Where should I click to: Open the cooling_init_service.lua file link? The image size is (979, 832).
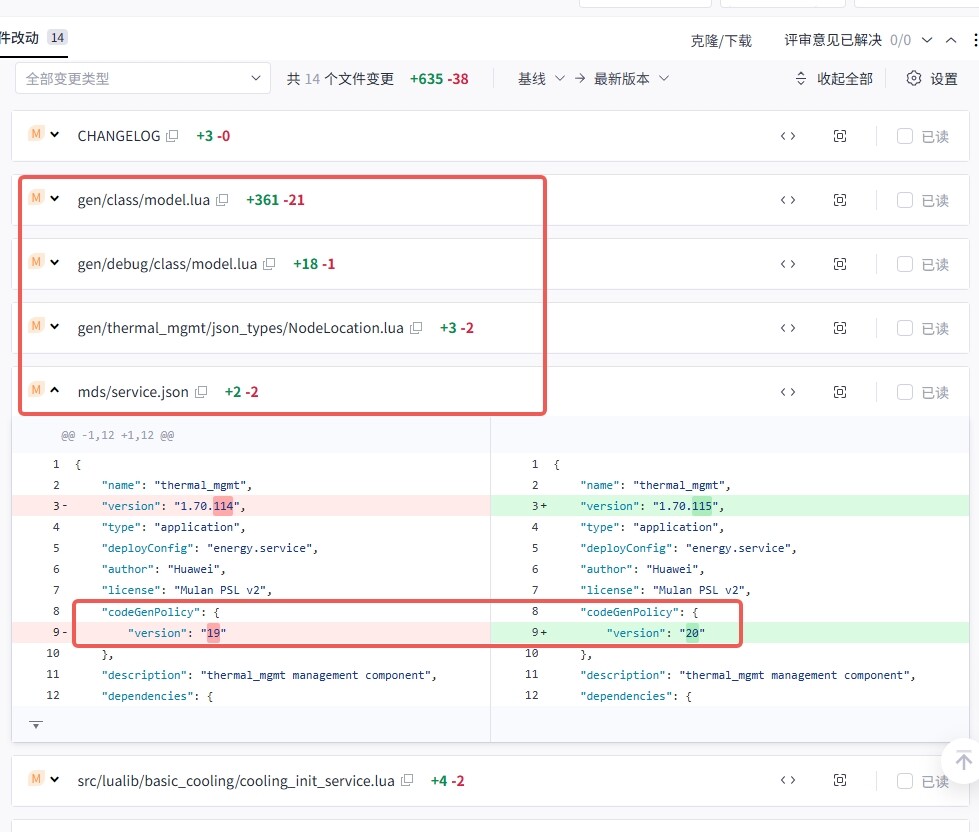pos(236,780)
